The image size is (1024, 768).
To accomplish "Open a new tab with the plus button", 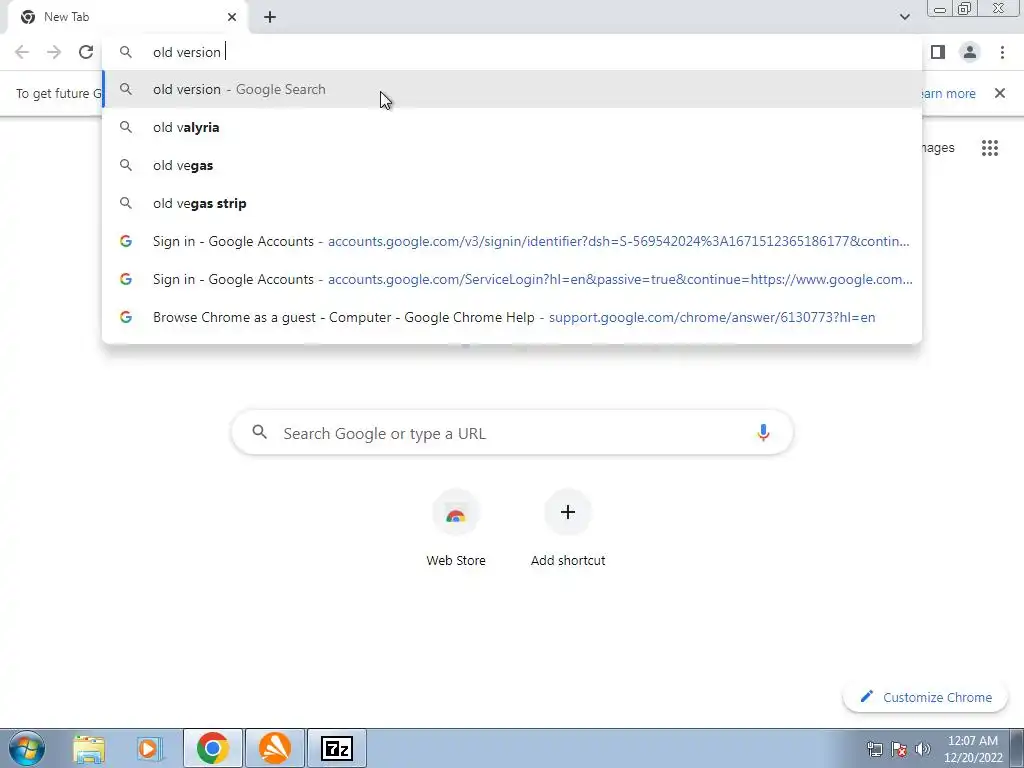I will pos(270,17).
